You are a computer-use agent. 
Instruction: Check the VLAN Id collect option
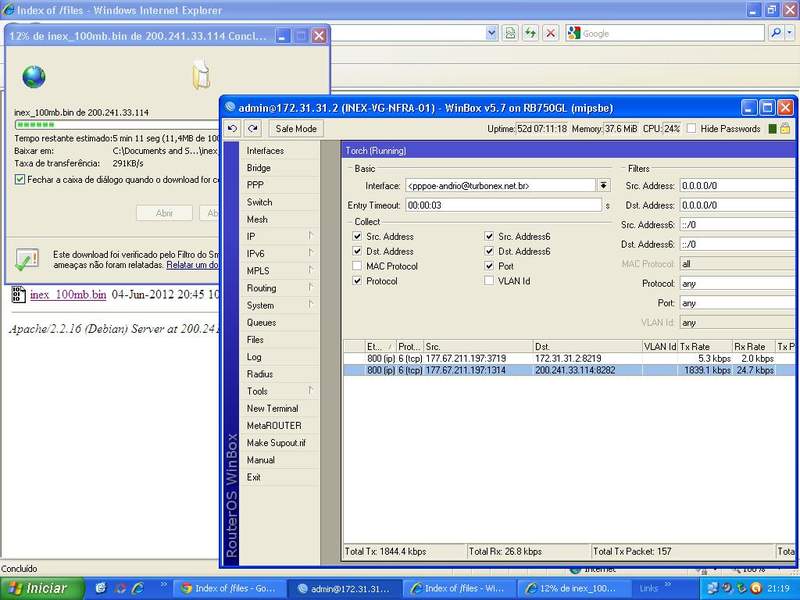[x=489, y=281]
